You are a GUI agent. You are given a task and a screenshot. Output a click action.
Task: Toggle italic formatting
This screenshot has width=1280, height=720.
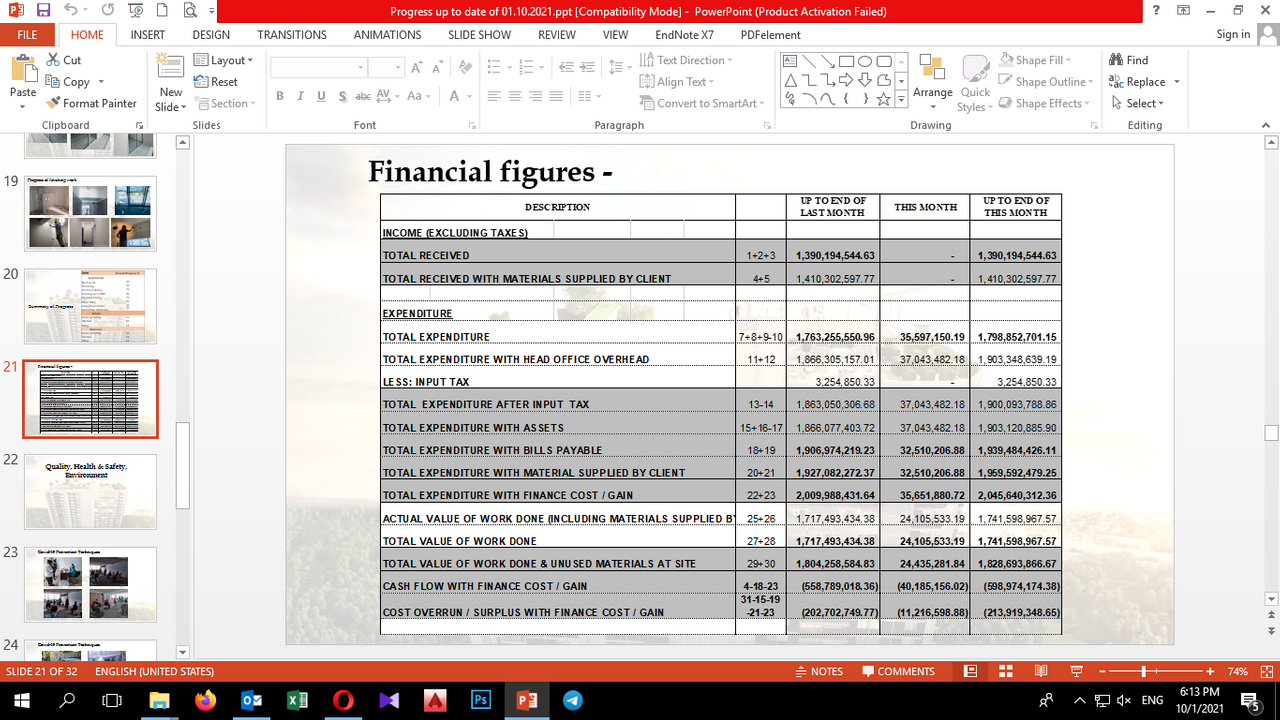click(301, 96)
